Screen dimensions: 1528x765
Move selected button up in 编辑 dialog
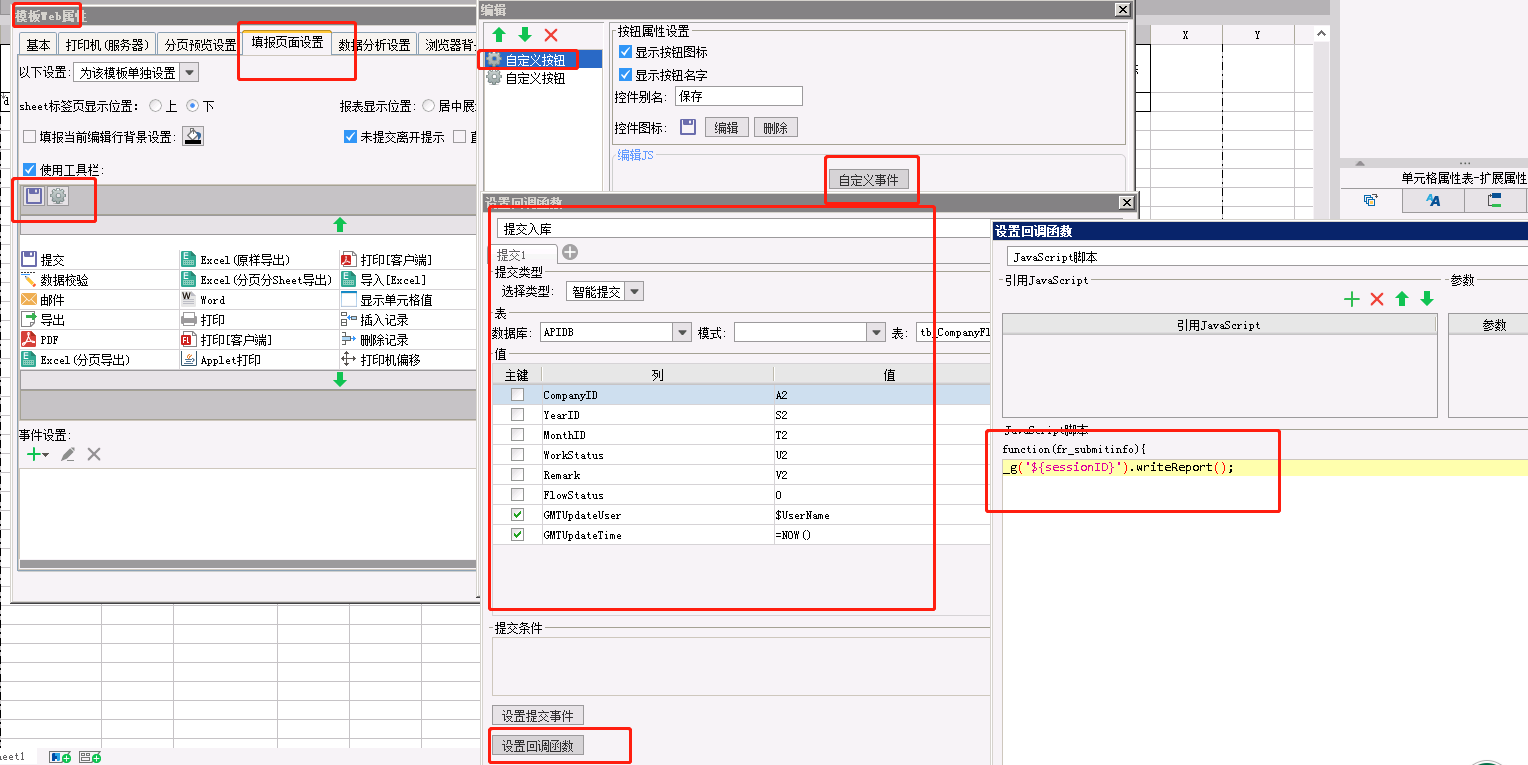click(499, 35)
